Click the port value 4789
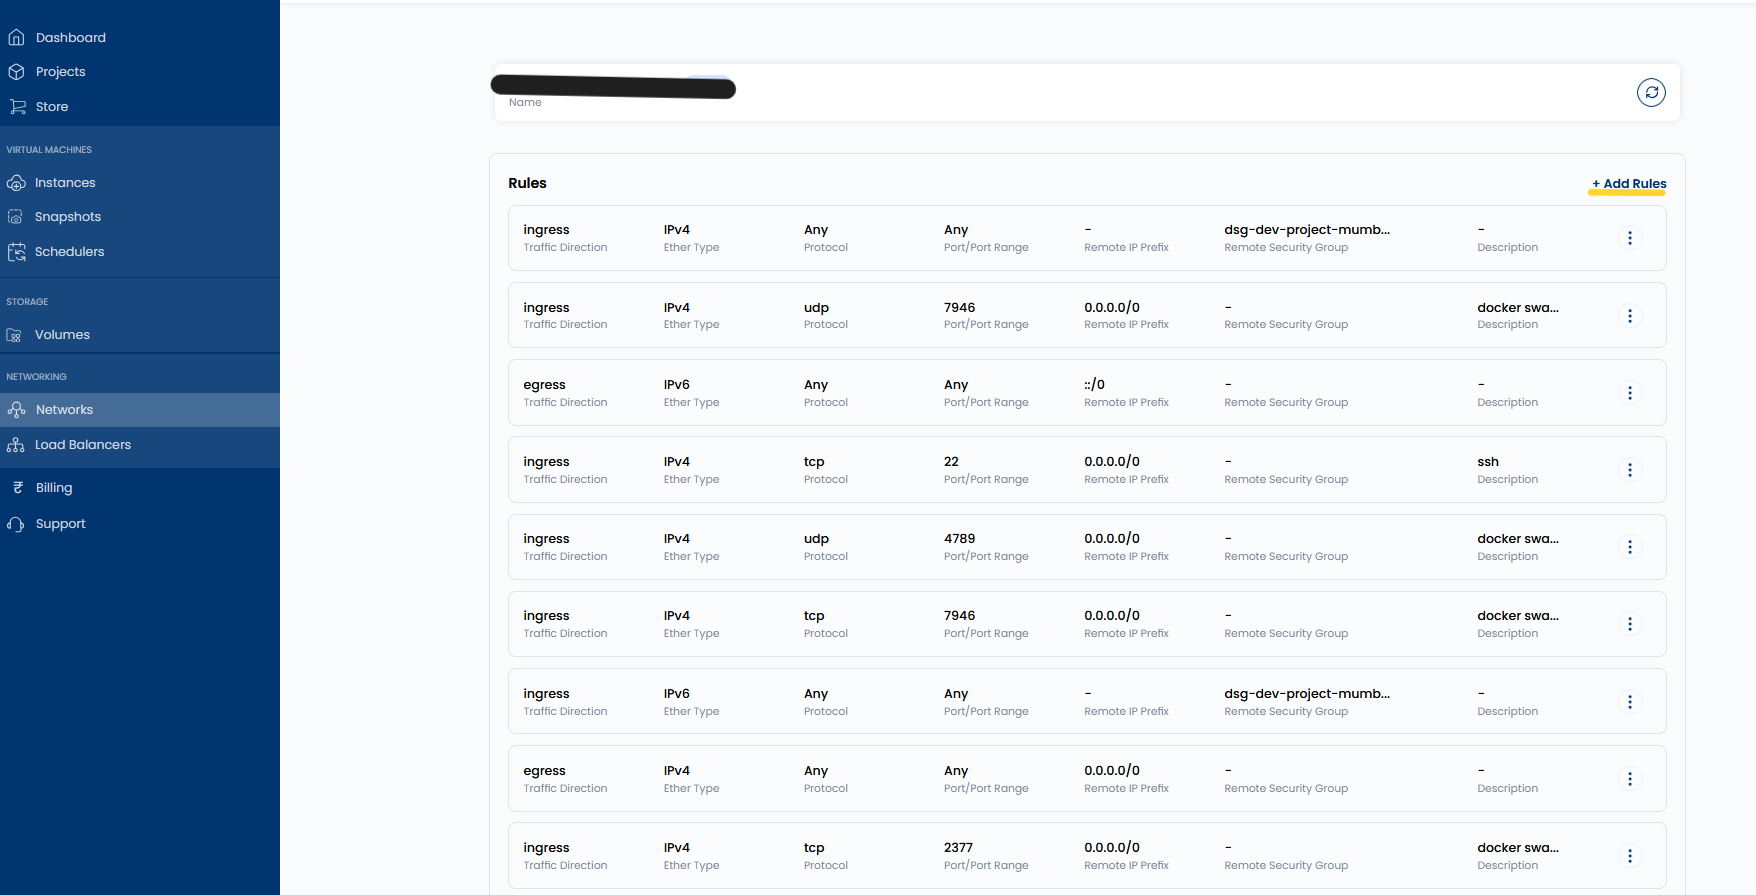This screenshot has height=895, width=1756. coord(959,539)
